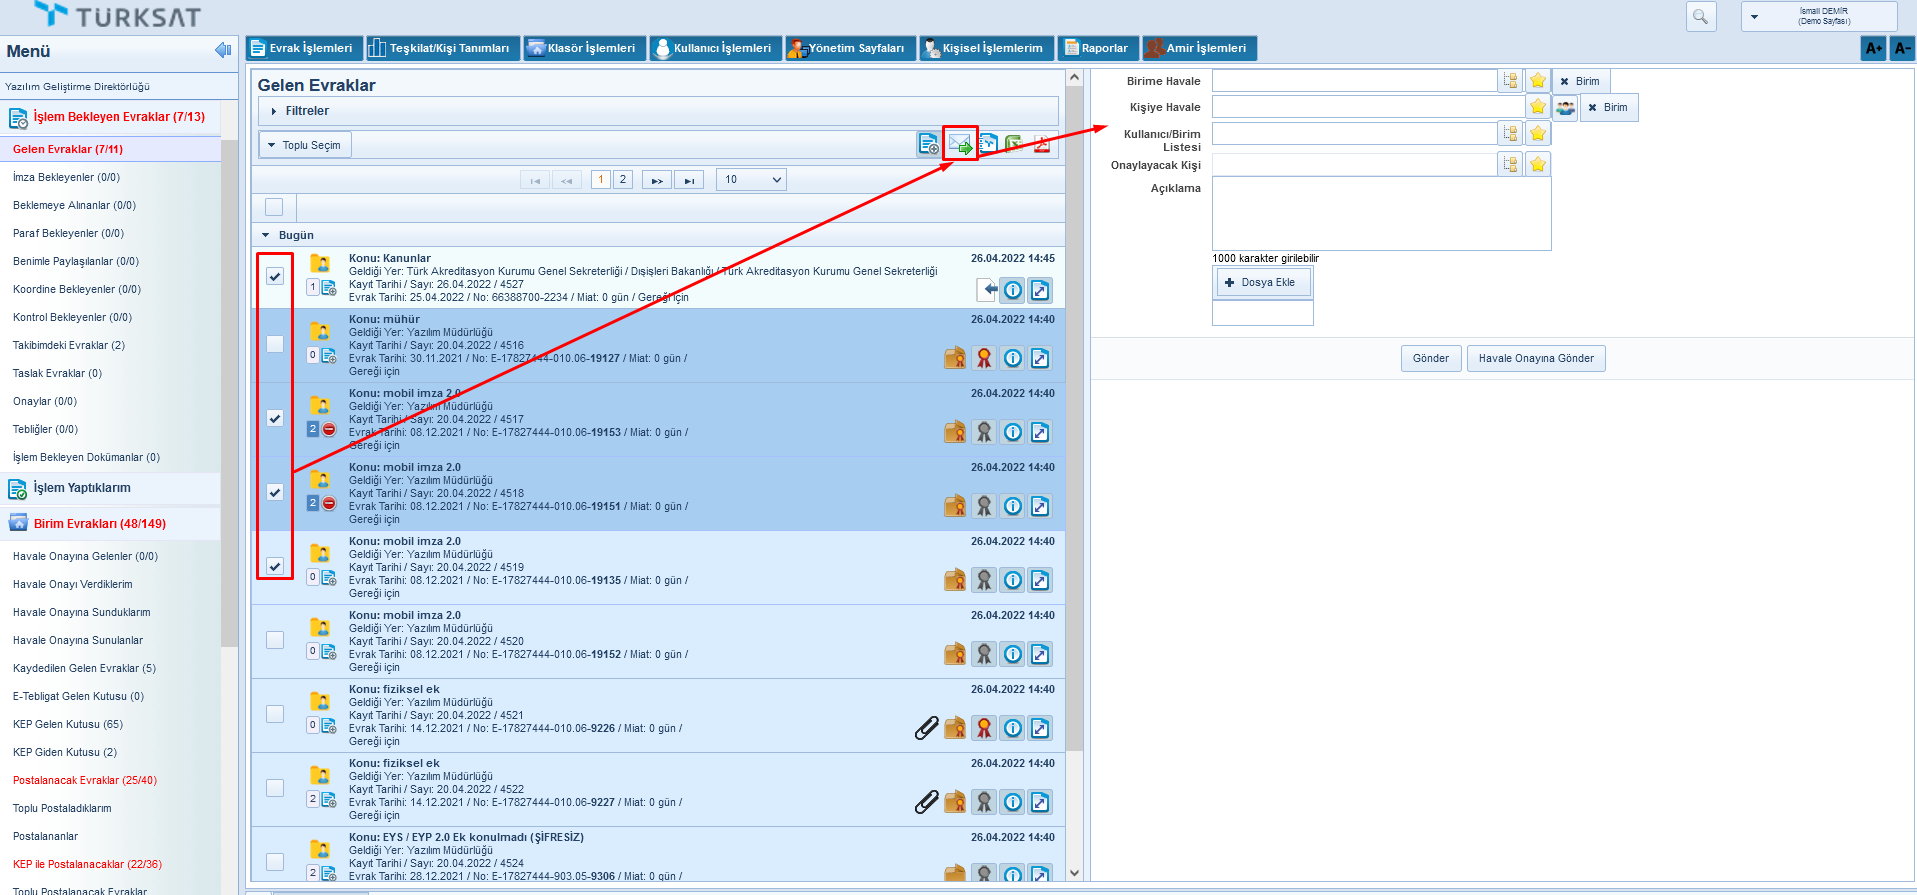Click the Gönder button
The width and height of the screenshot is (1917, 895).
(x=1430, y=358)
